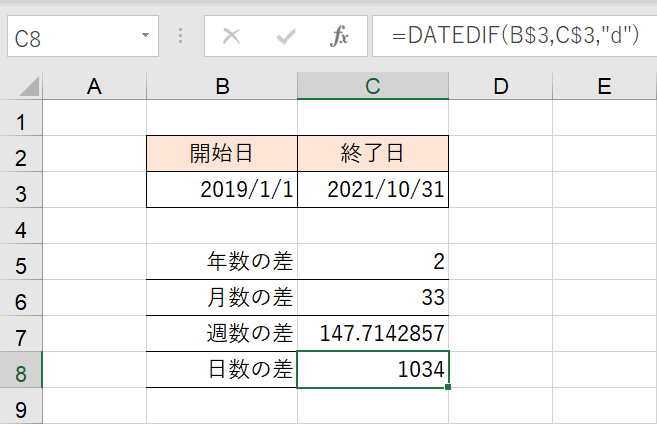This screenshot has width=657, height=424.
Task: Select the row 6 header
Action: (21, 298)
